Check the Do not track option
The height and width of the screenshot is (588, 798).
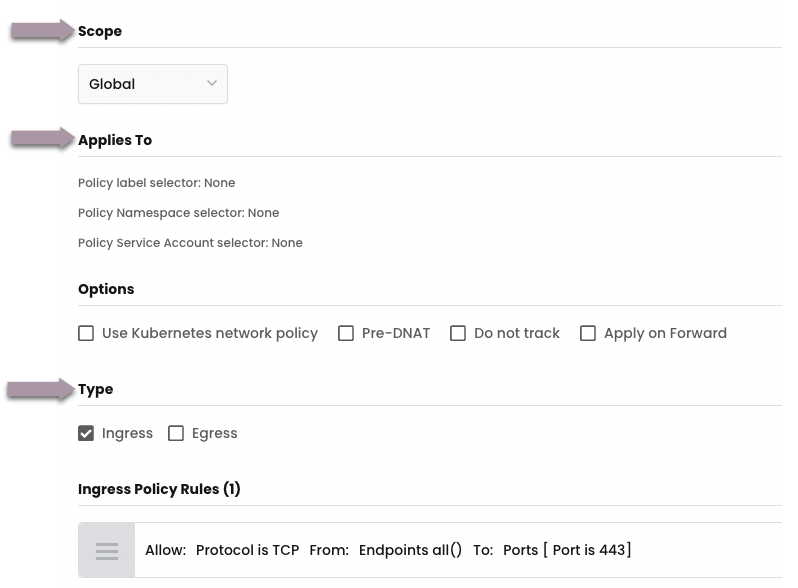(x=458, y=333)
